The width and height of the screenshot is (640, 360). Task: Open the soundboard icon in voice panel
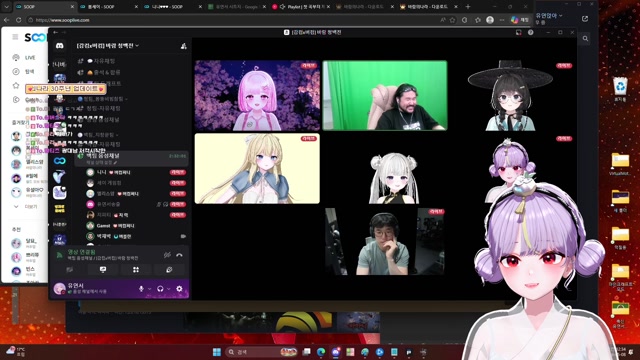point(169,270)
